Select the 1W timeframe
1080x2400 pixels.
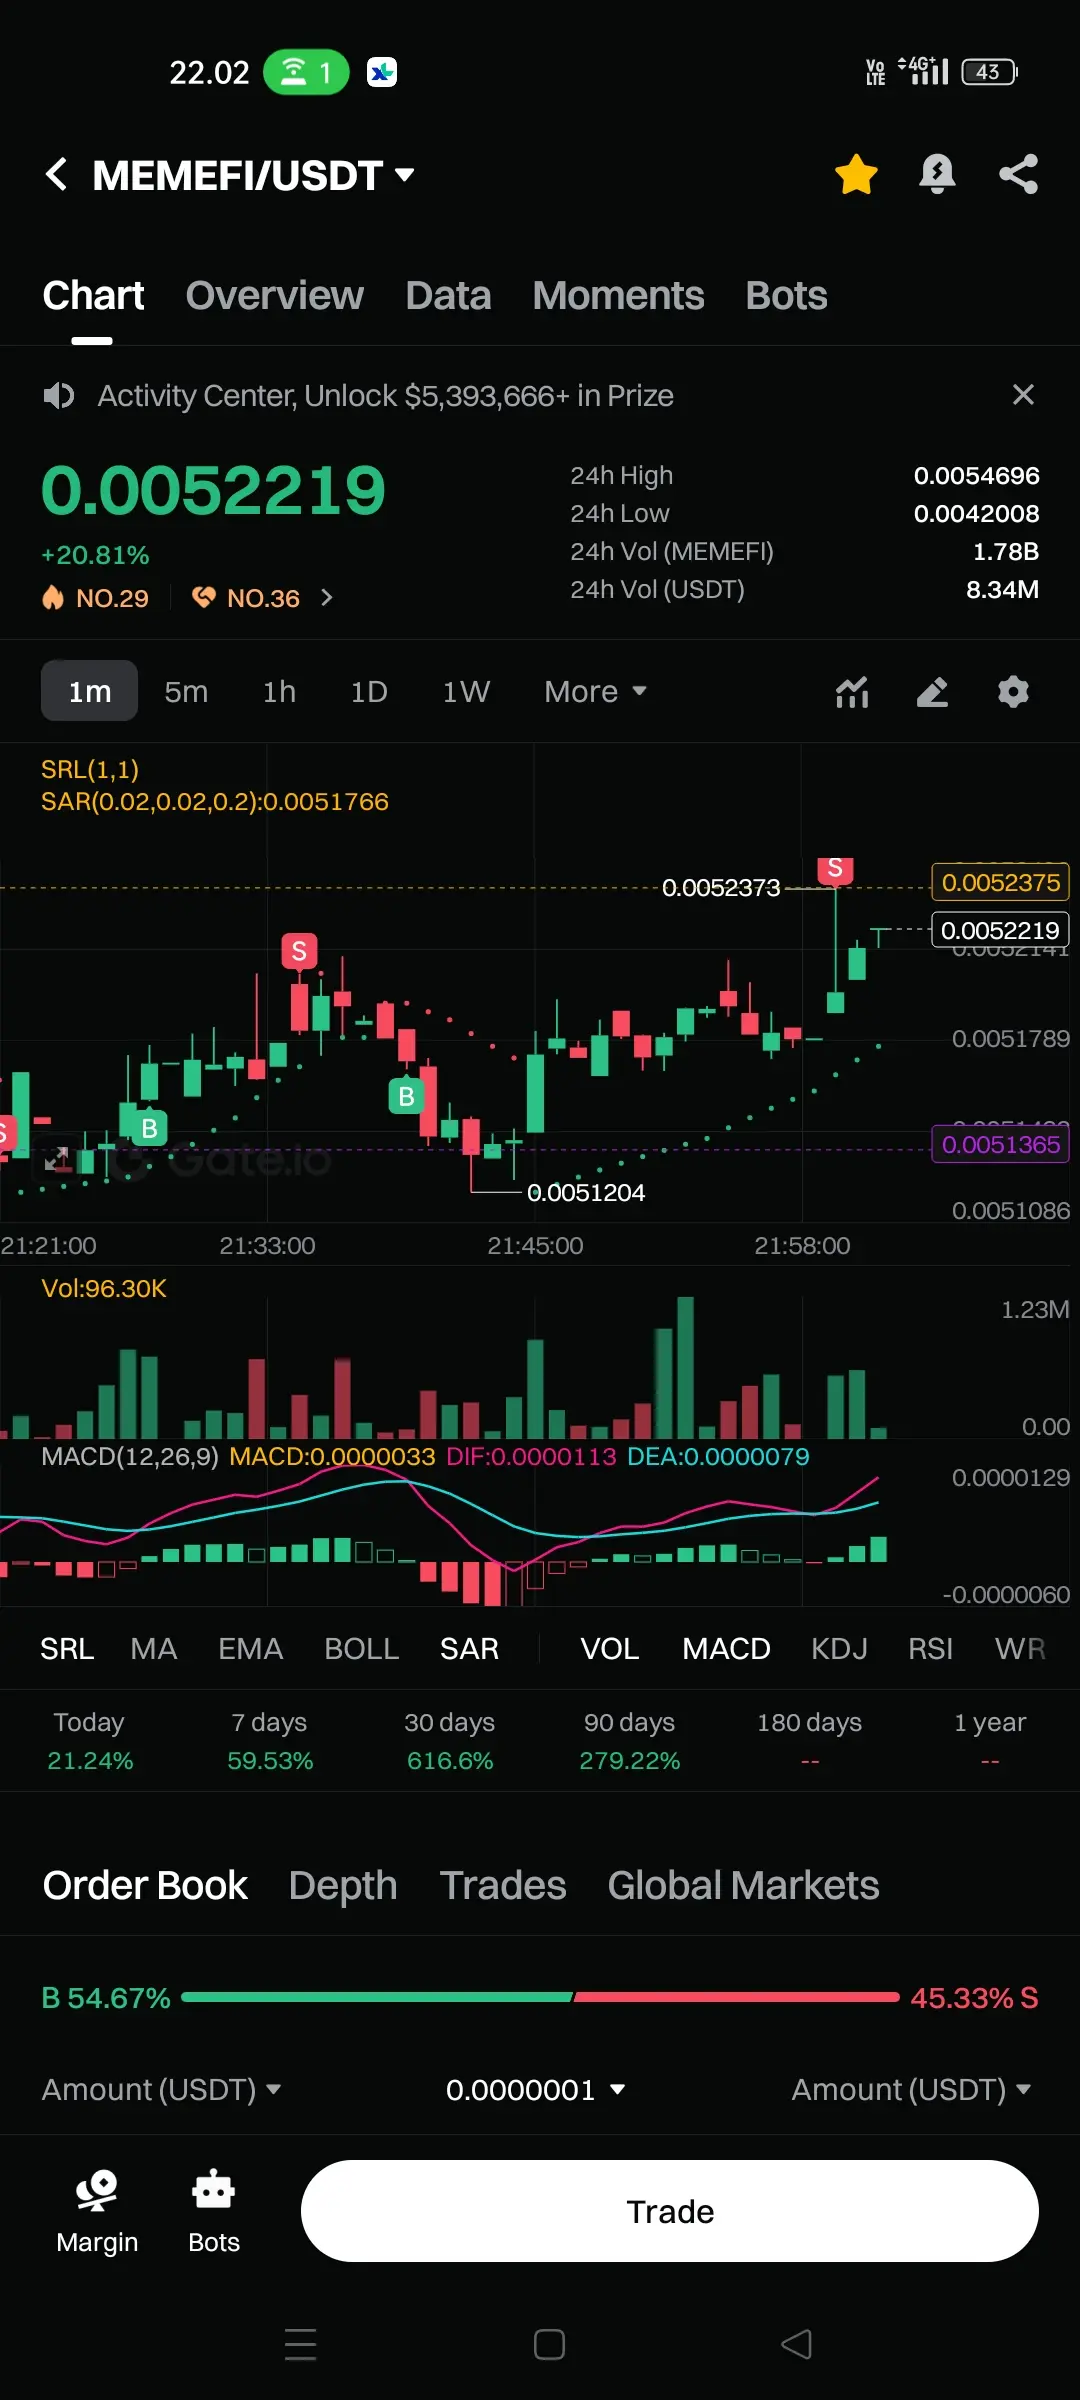[466, 691]
